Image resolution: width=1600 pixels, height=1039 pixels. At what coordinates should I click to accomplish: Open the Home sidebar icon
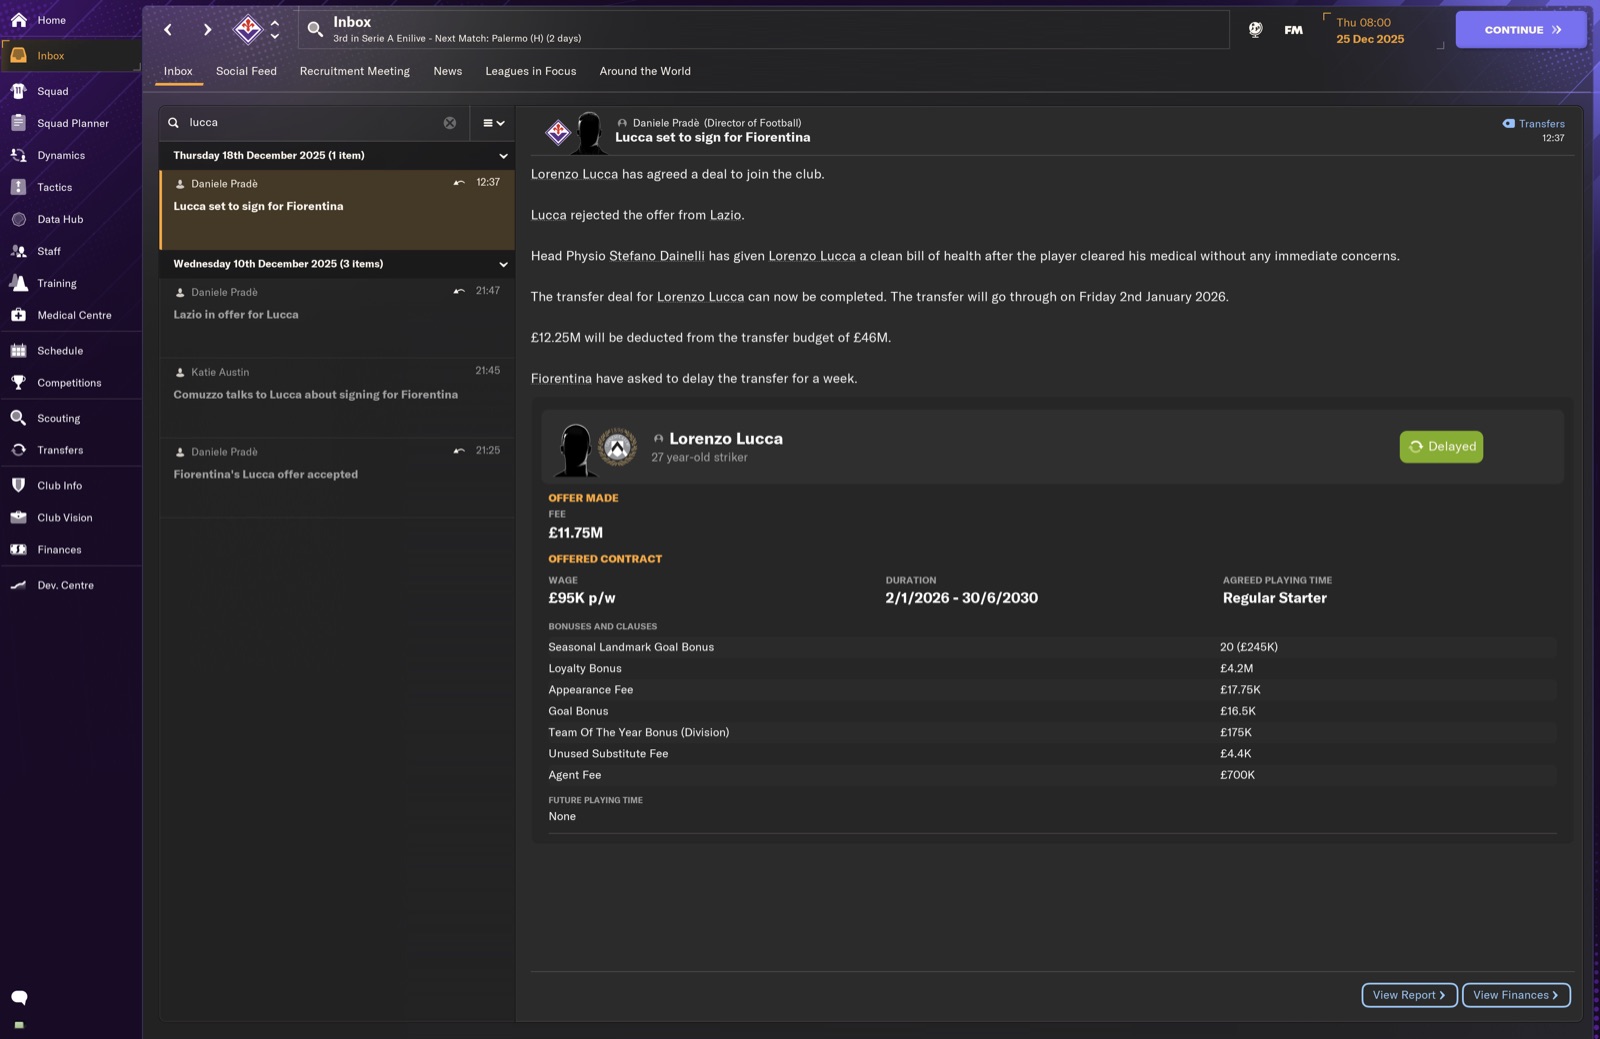18,20
